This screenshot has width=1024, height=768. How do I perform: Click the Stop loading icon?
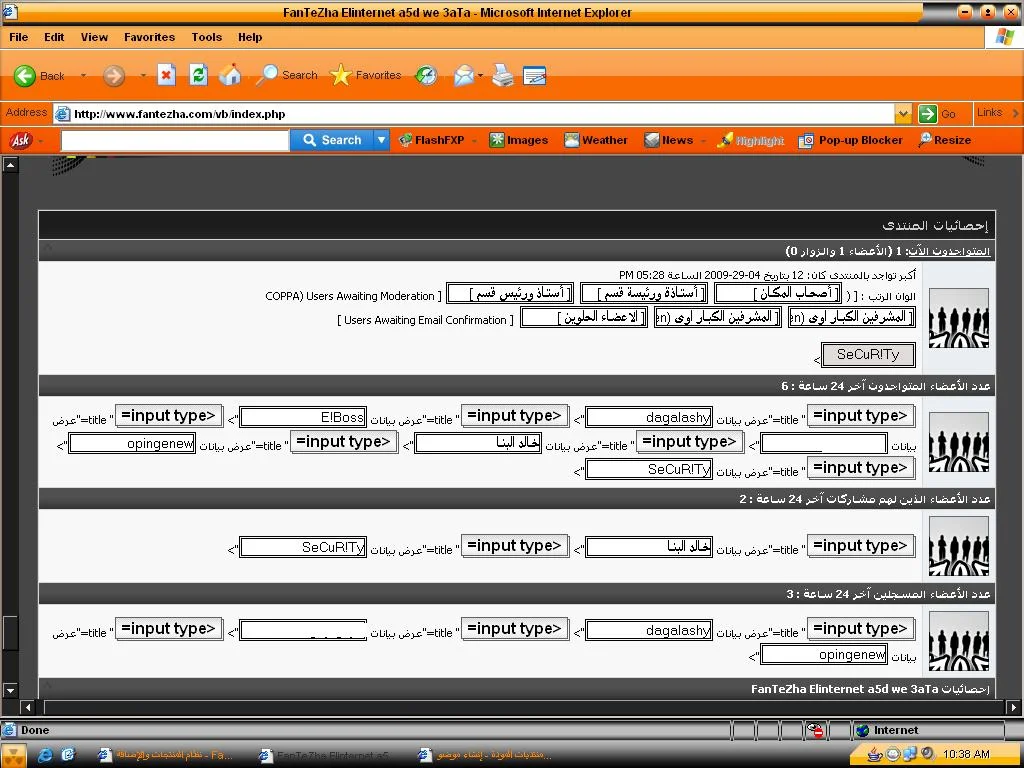tap(166, 76)
